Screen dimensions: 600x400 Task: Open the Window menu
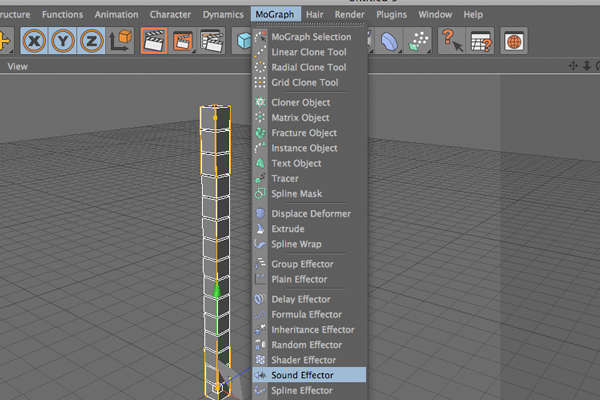coord(435,15)
